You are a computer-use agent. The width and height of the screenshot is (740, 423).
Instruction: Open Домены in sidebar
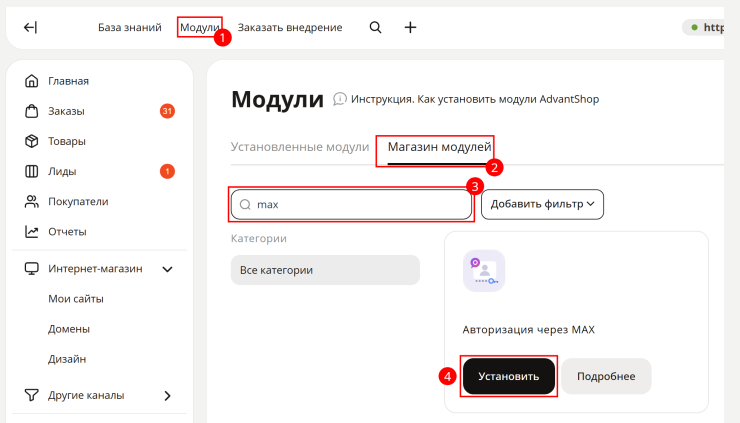click(x=68, y=329)
